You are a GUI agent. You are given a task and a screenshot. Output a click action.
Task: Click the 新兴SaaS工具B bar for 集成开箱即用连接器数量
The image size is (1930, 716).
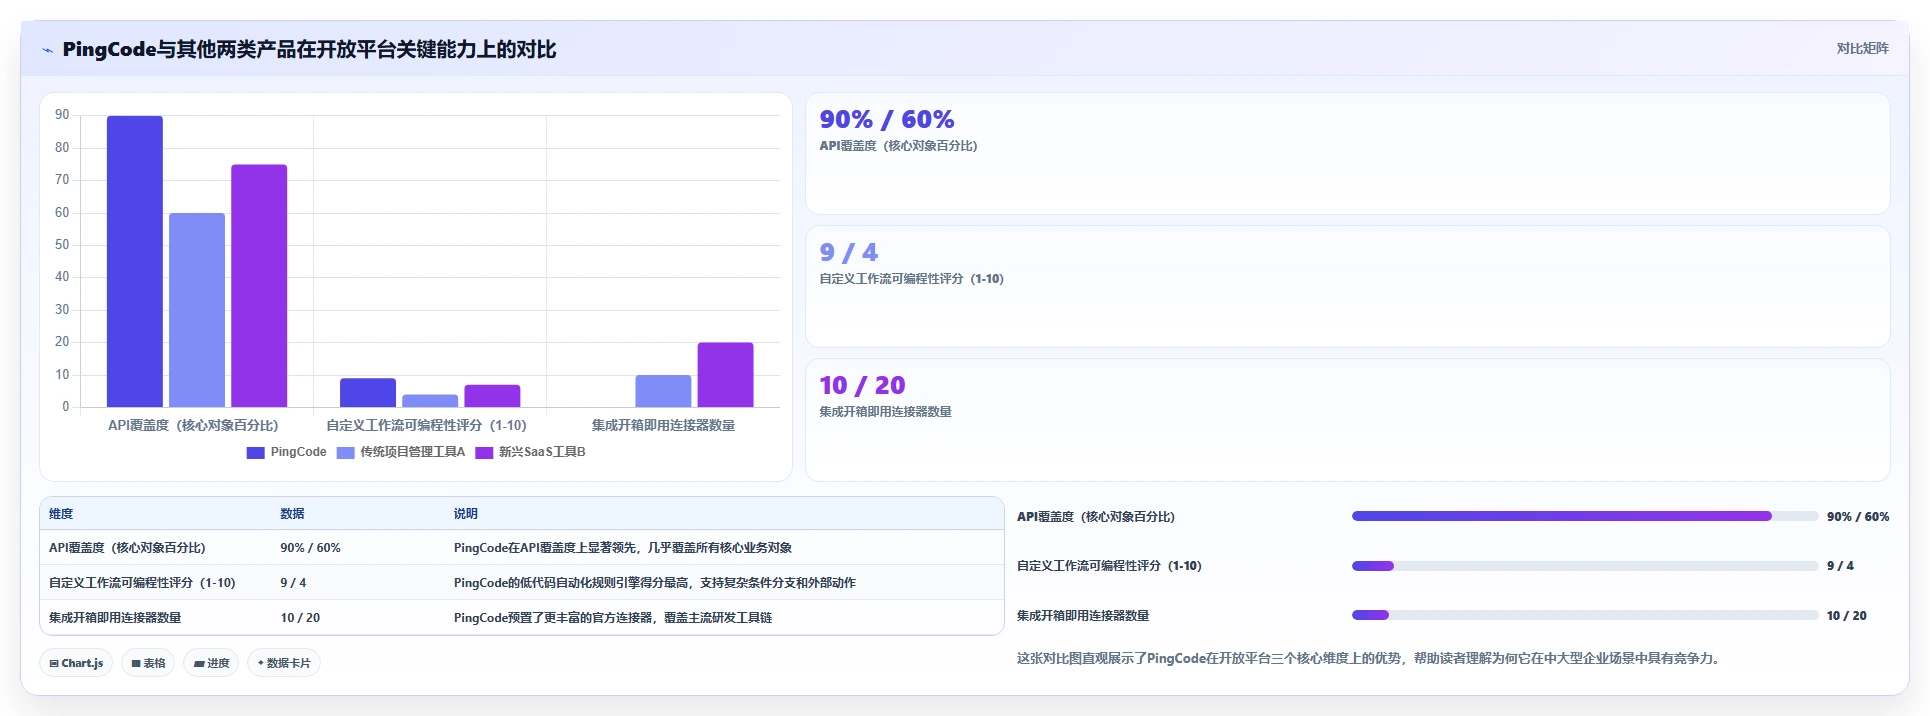pos(725,375)
